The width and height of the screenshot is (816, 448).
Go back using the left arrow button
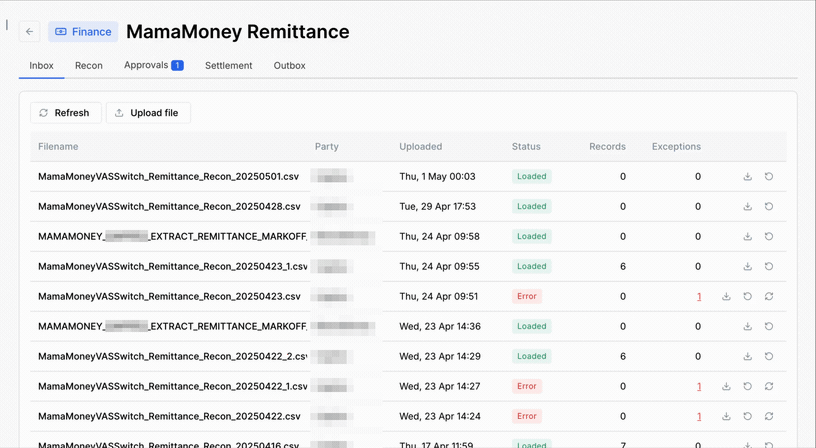[x=30, y=32]
